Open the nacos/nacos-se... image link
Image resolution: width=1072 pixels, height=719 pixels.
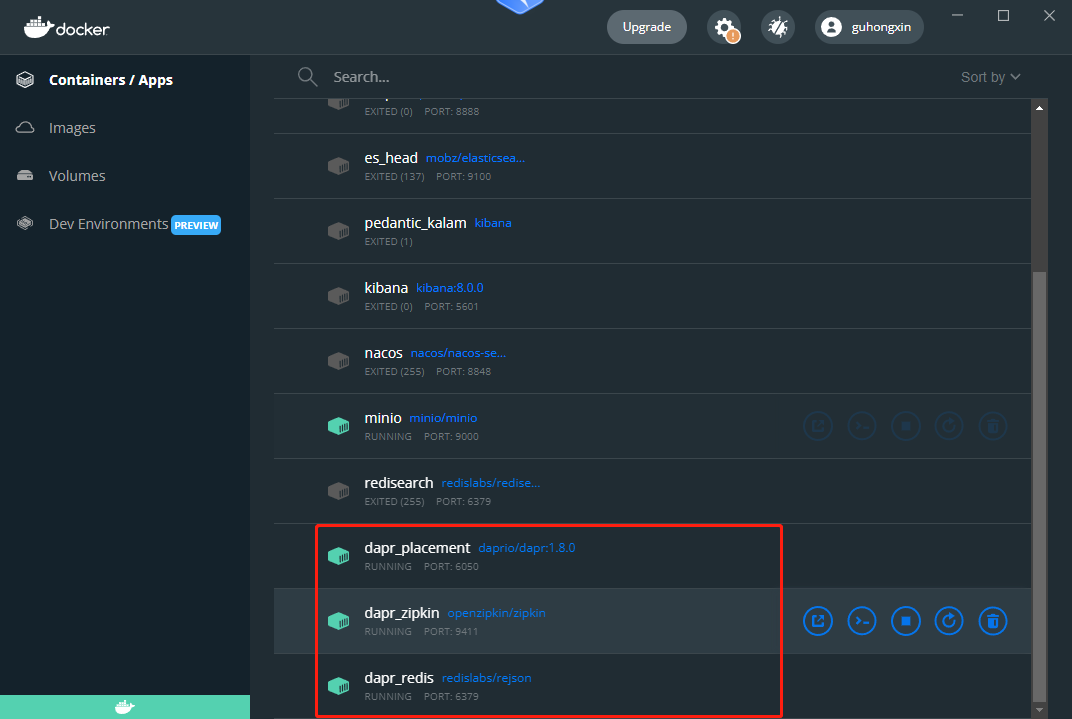(x=458, y=353)
